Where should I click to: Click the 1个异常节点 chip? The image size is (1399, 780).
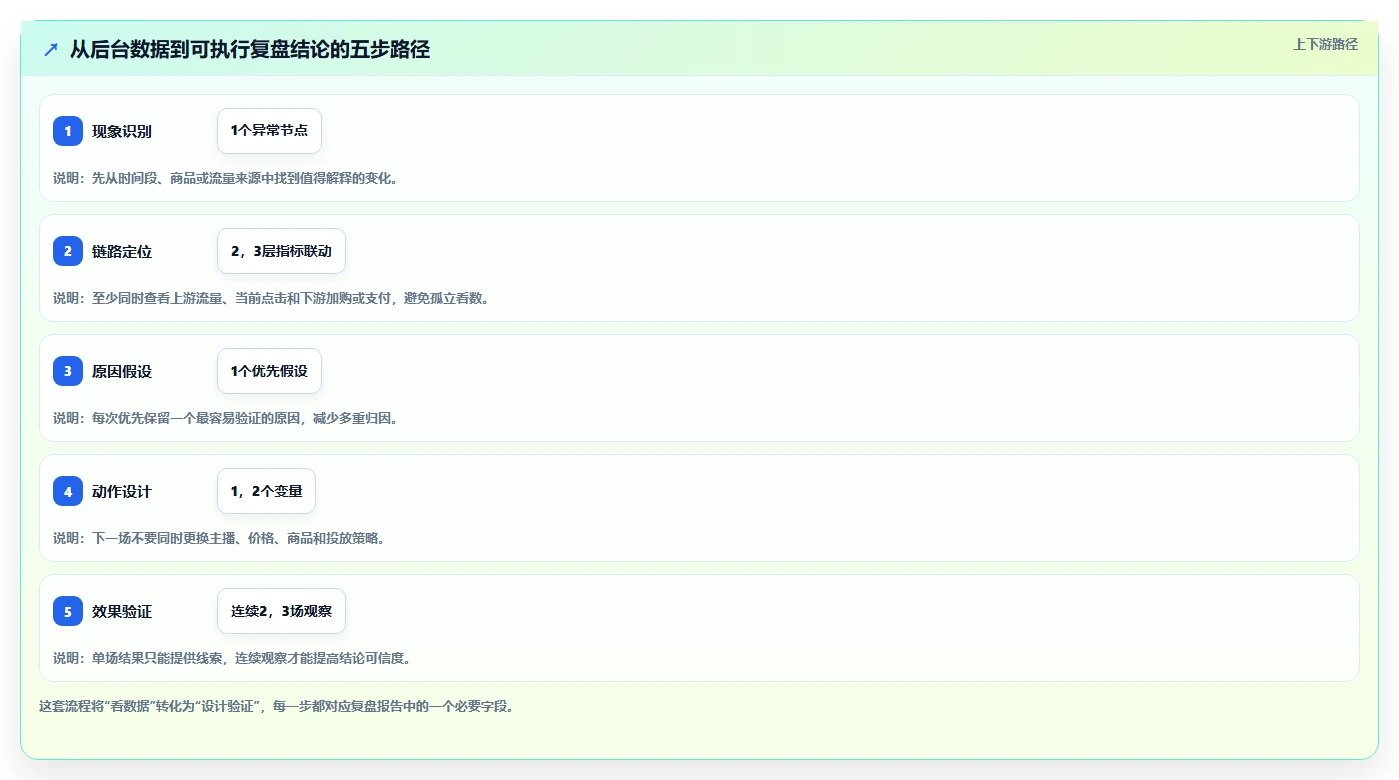(x=269, y=131)
